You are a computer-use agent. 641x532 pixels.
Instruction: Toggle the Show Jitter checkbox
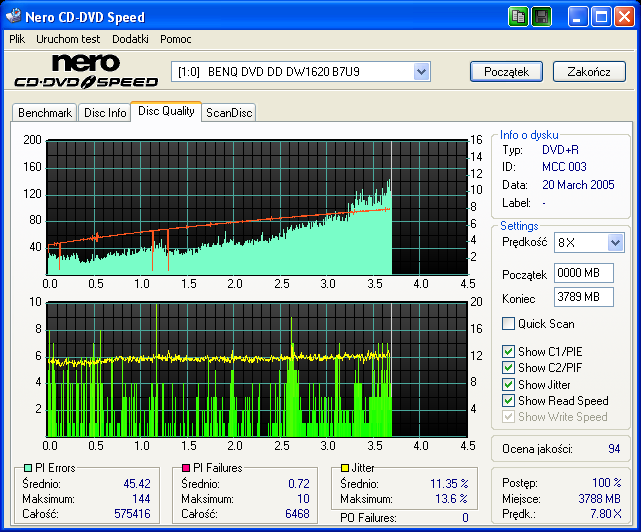click(508, 385)
